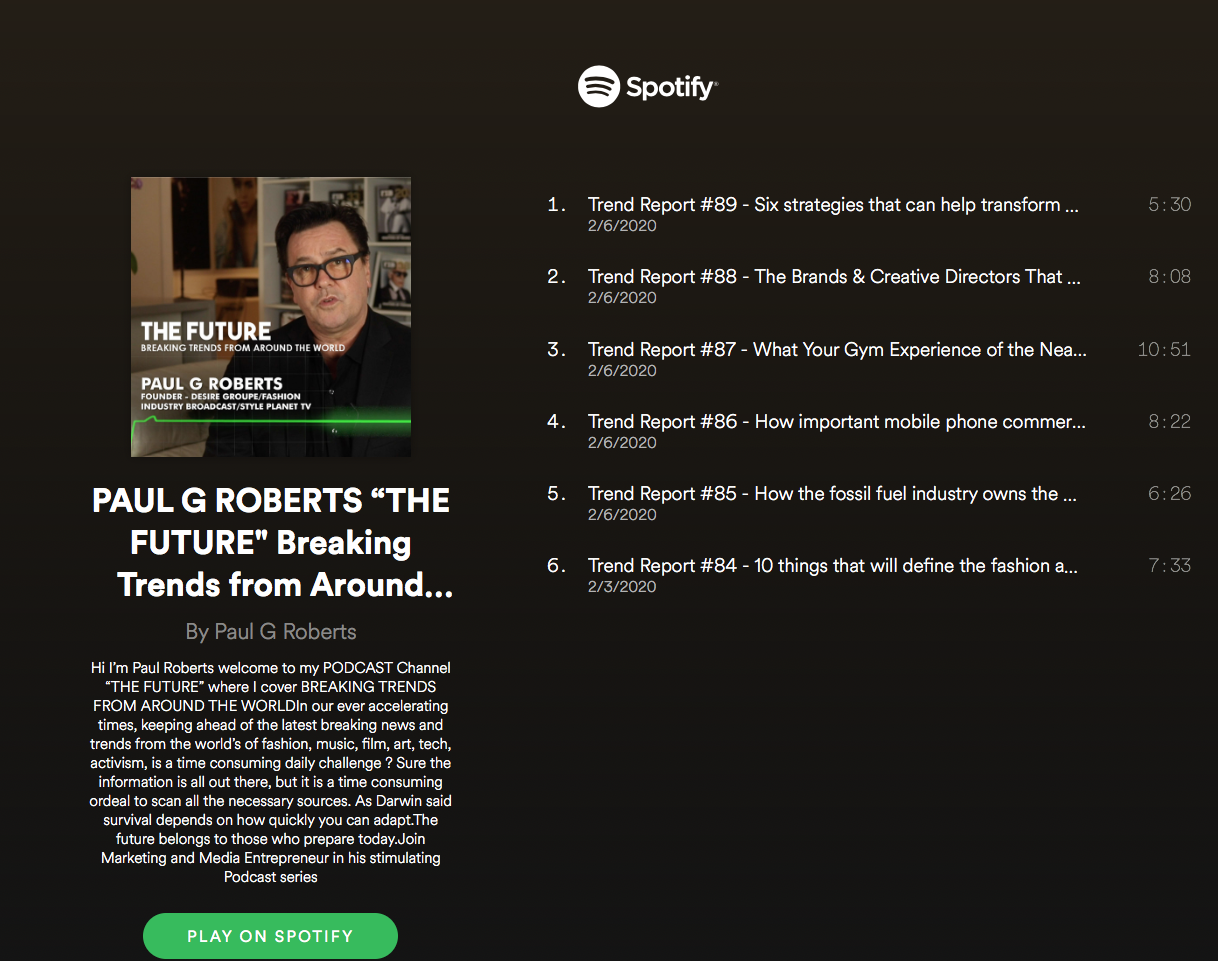Click the 10:51 duration label
The width and height of the screenshot is (1218, 961).
click(1165, 350)
